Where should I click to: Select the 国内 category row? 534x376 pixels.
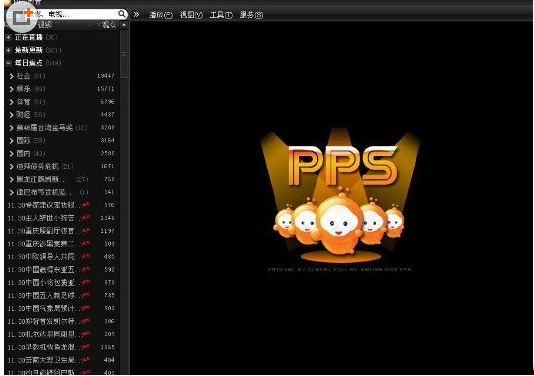click(x=62, y=153)
